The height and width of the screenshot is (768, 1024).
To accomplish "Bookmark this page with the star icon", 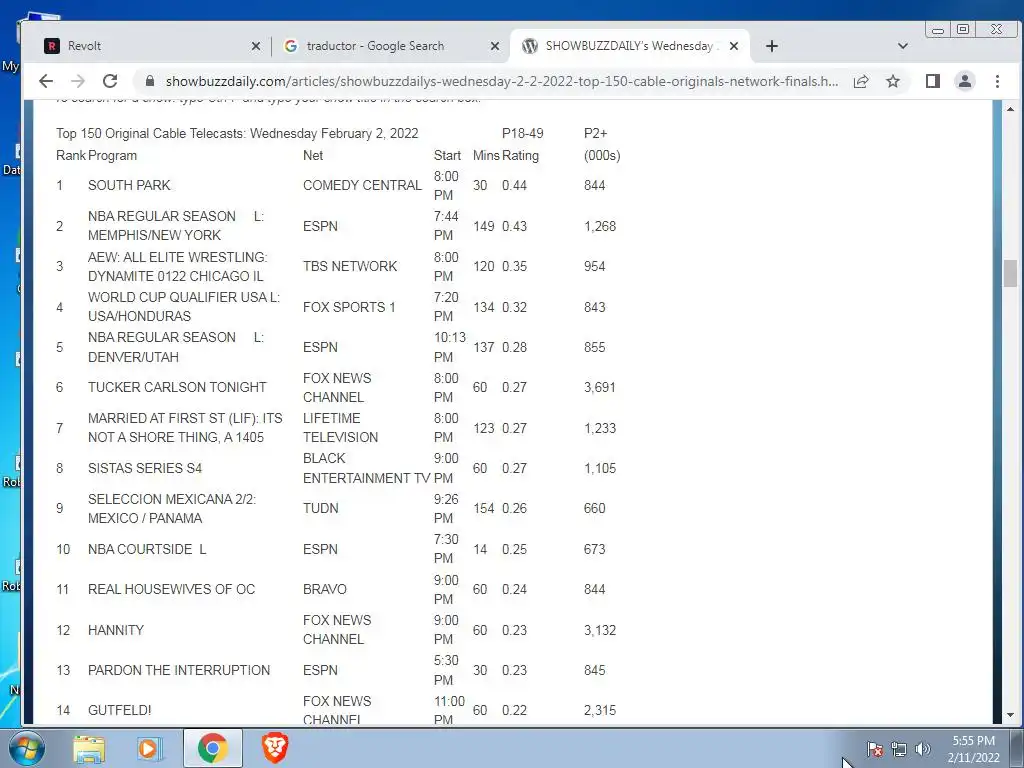I will tap(893, 81).
